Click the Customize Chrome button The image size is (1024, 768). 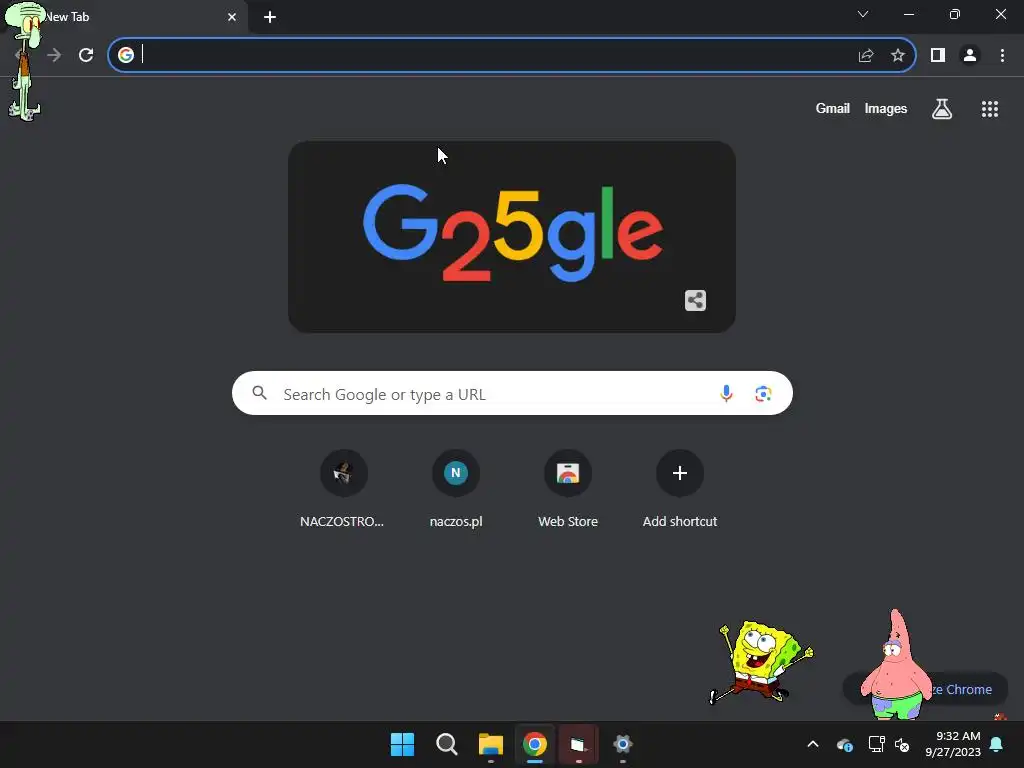[x=926, y=689]
